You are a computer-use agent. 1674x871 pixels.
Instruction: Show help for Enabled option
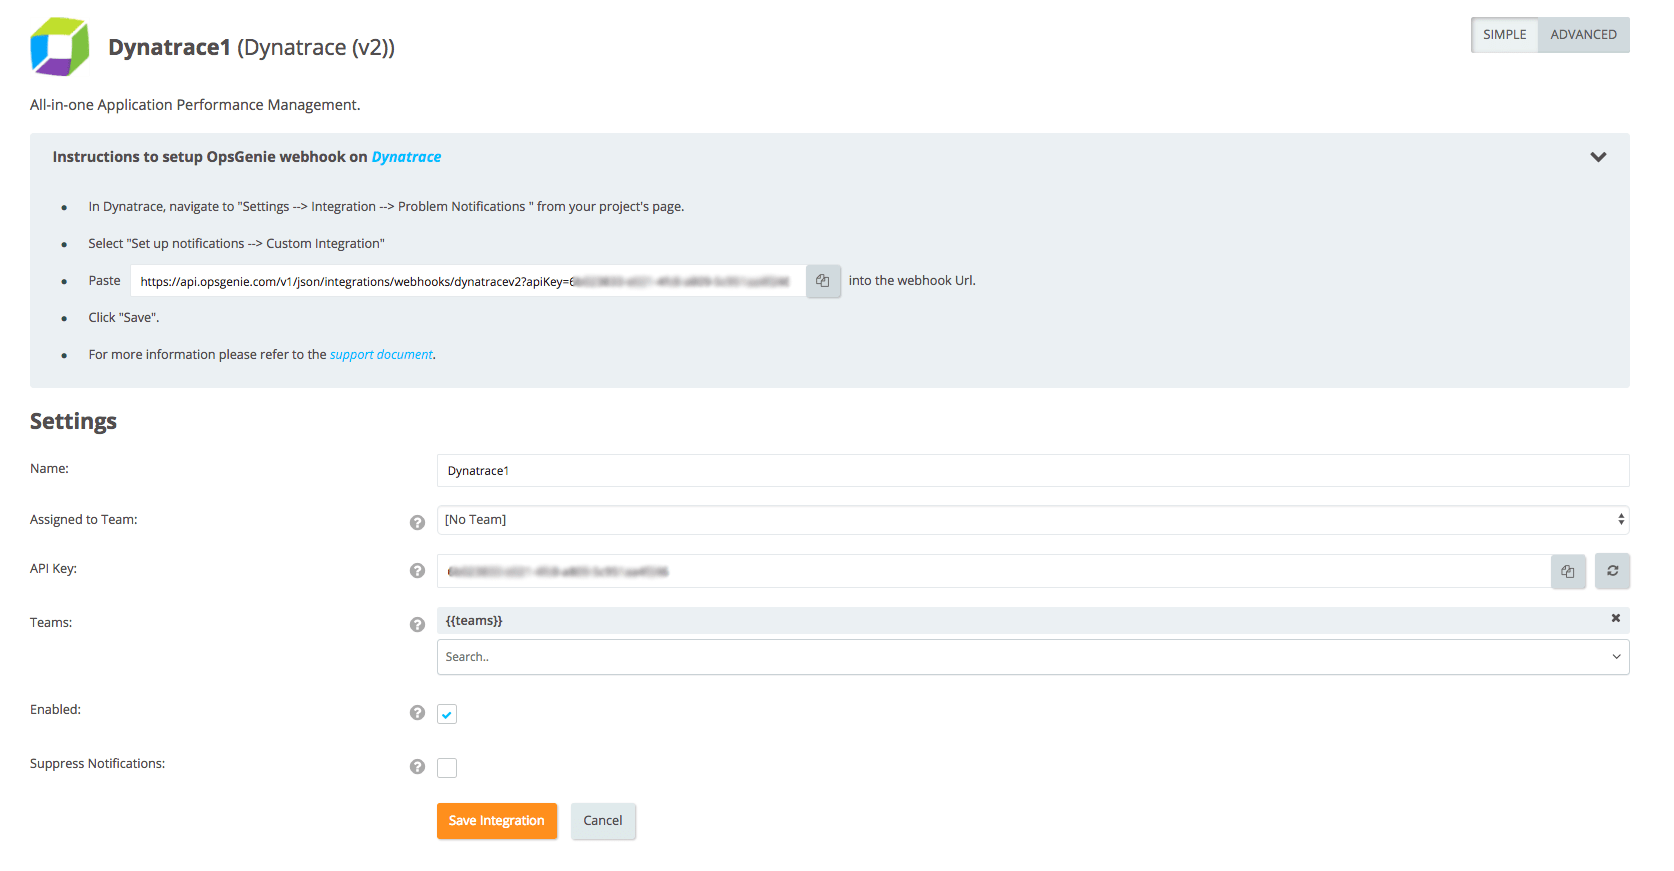click(x=417, y=712)
